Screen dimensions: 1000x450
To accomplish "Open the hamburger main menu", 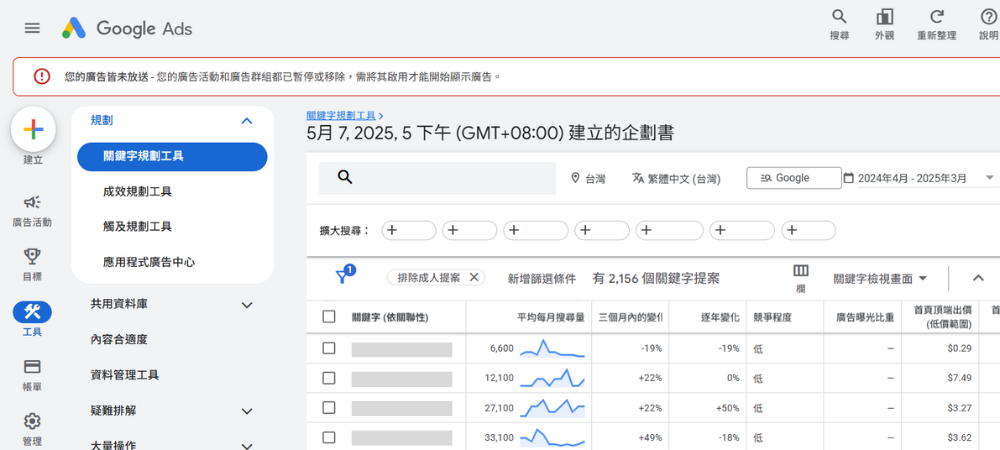I will click(x=32, y=29).
